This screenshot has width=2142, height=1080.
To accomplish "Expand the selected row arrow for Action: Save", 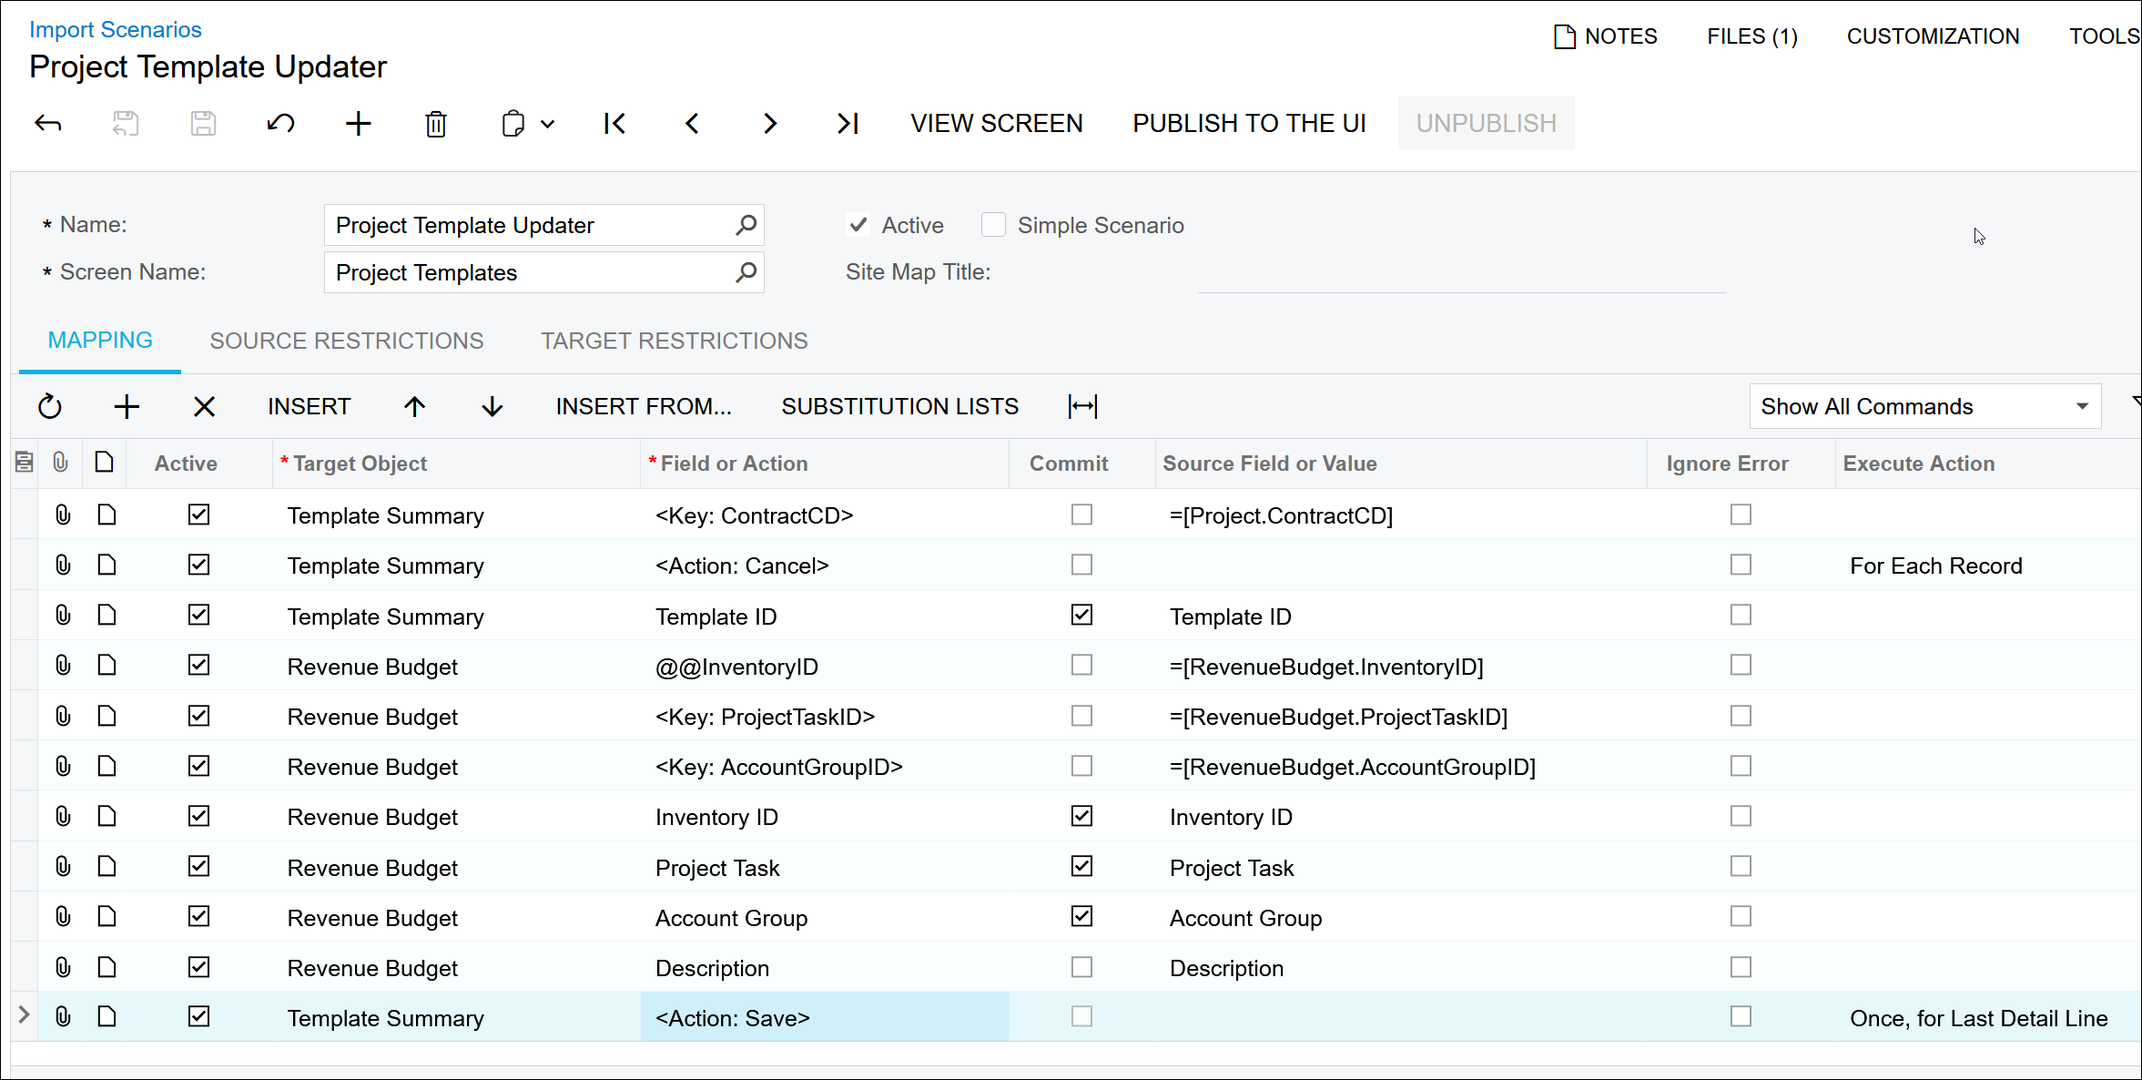I will point(24,1016).
